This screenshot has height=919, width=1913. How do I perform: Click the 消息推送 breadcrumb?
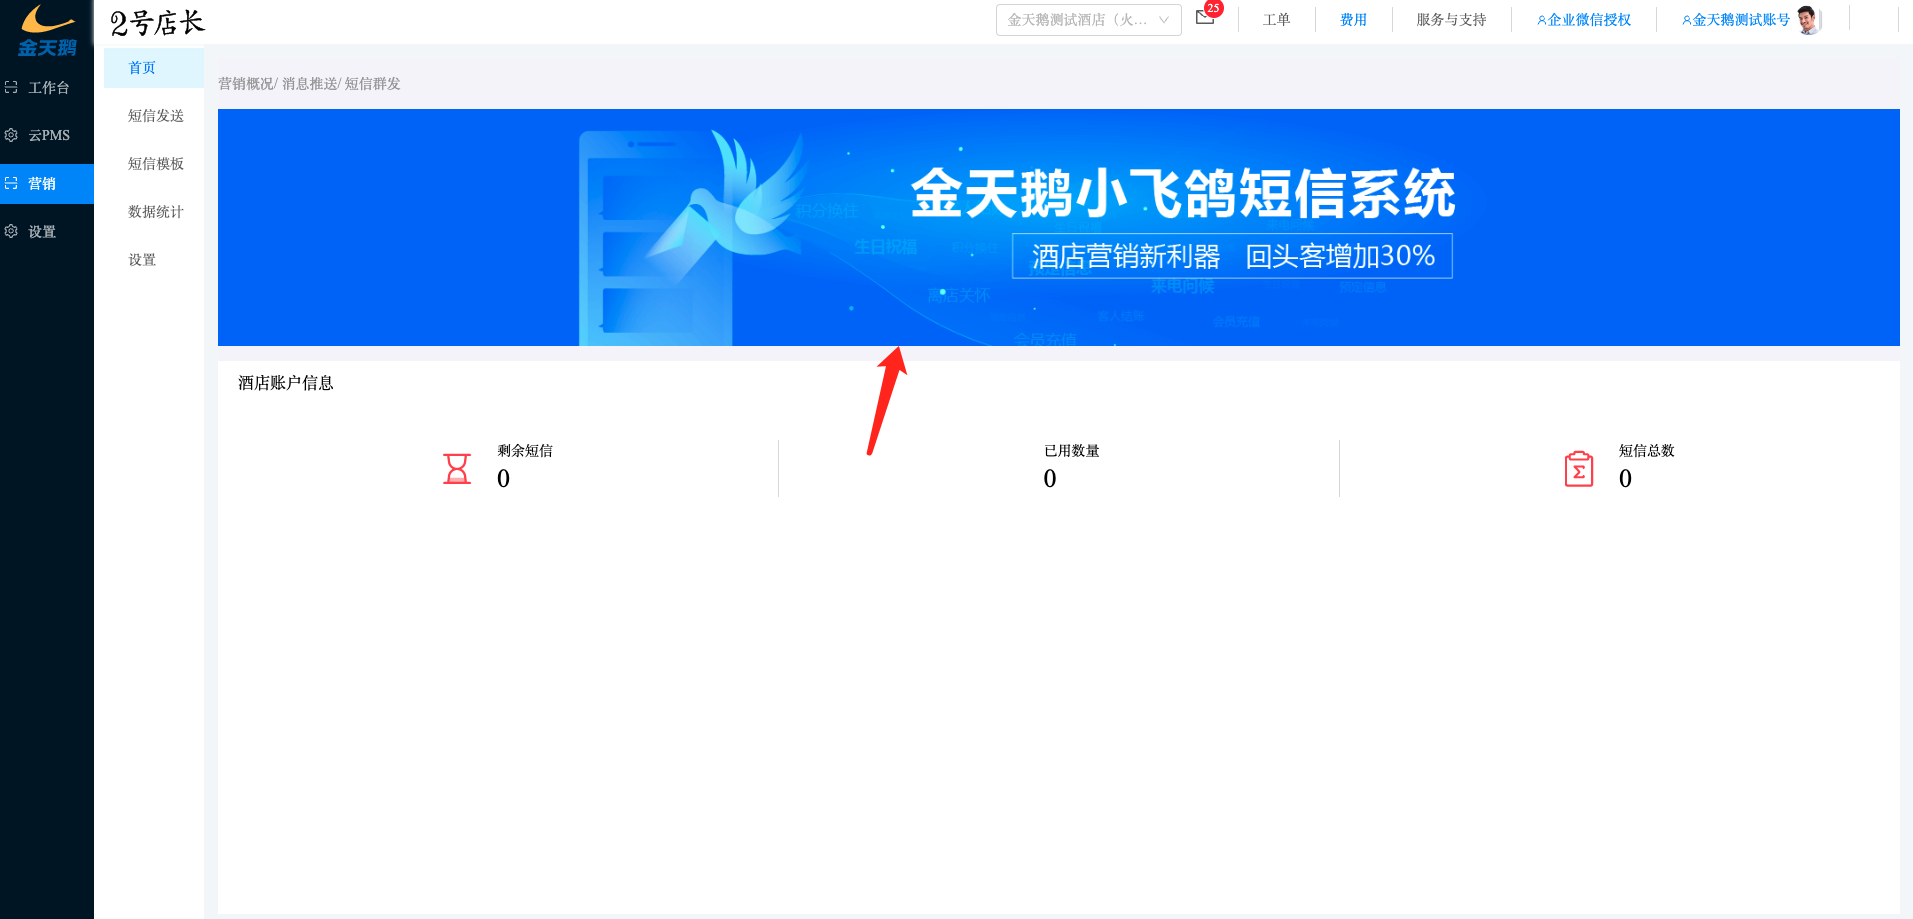click(x=309, y=84)
